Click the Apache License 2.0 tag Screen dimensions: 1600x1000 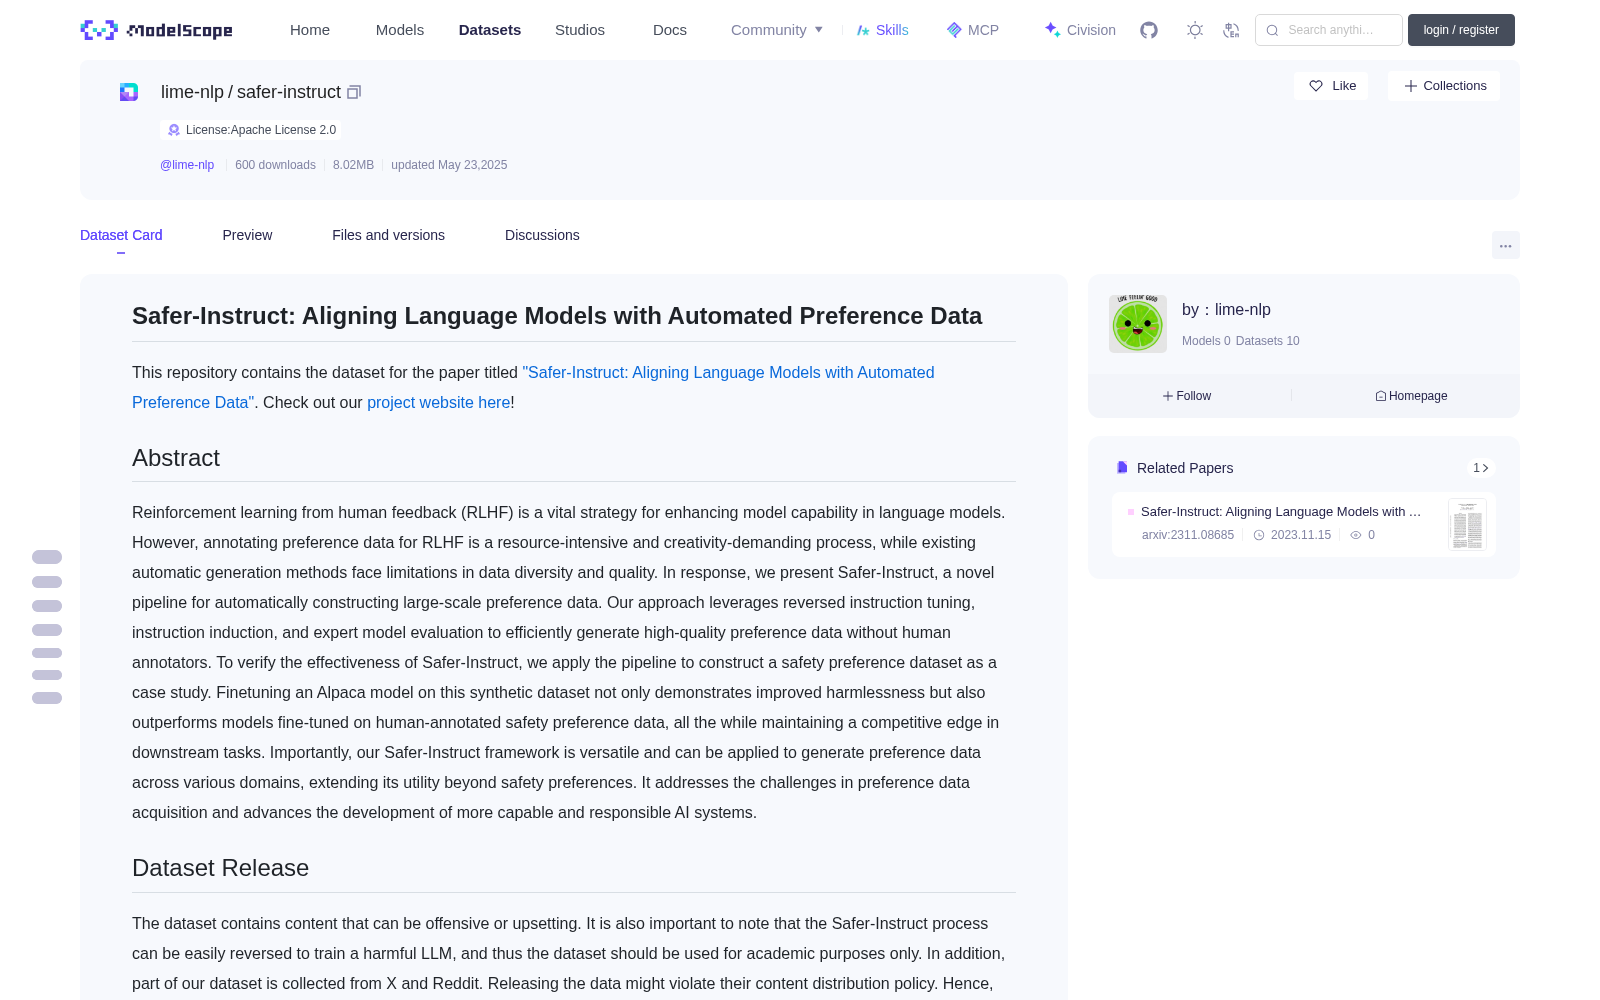click(251, 130)
